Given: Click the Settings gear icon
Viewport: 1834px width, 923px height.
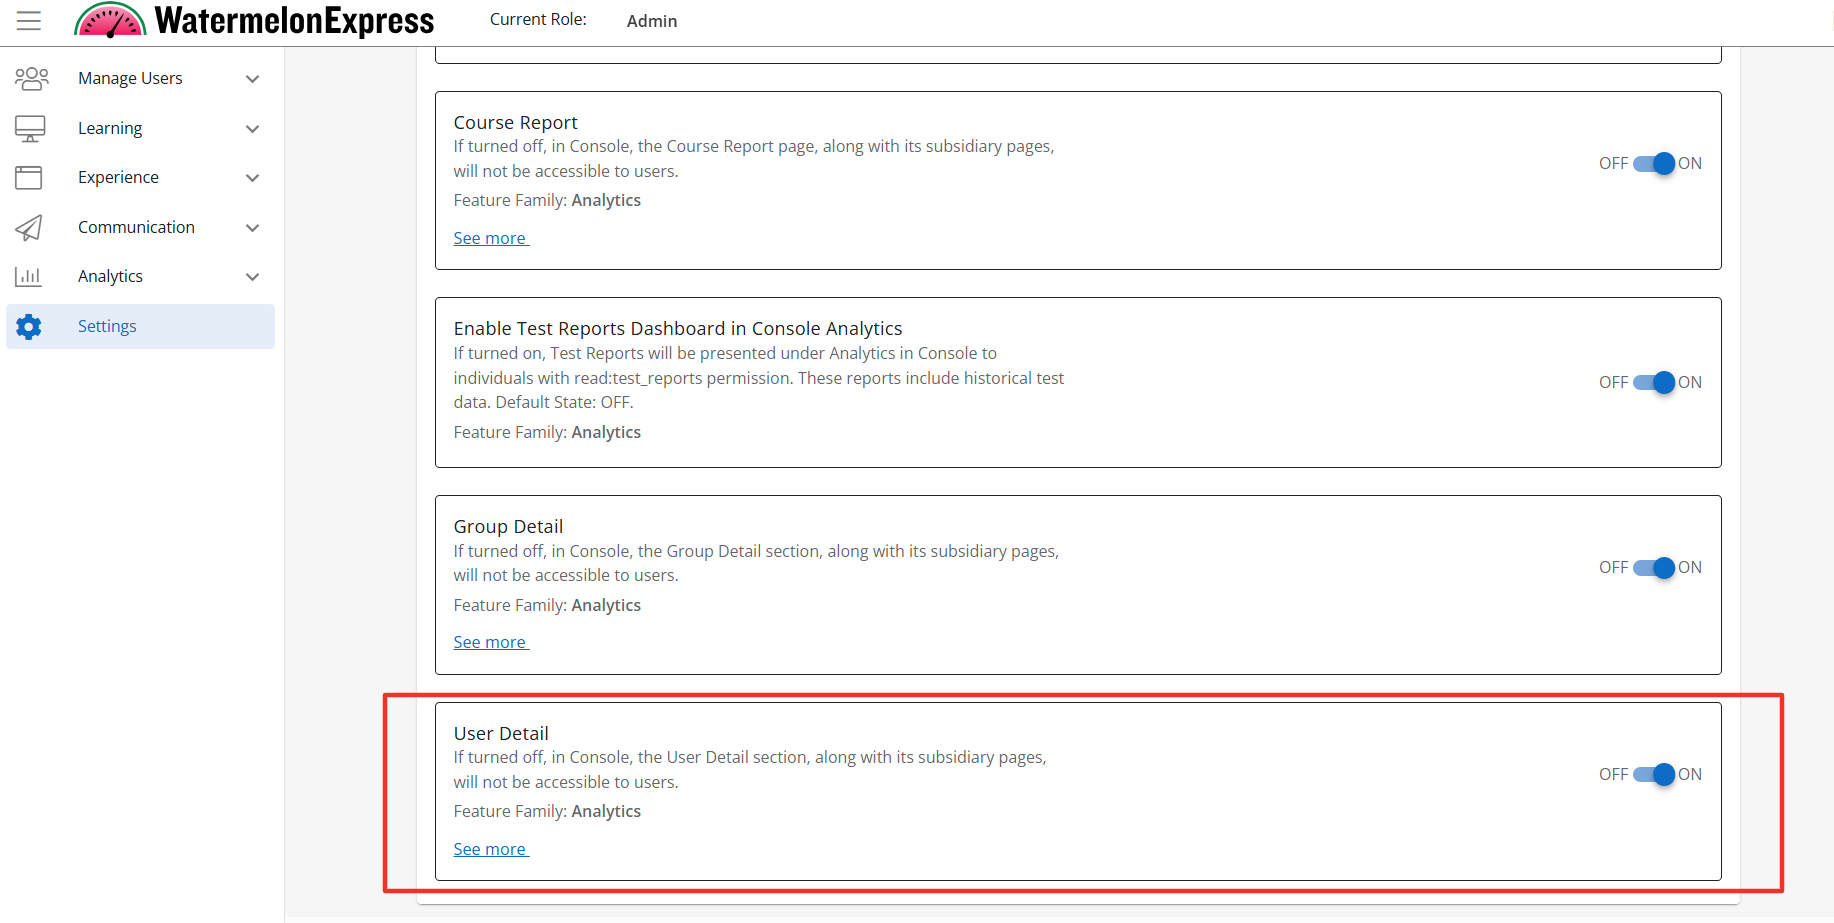Looking at the screenshot, I should [29, 326].
